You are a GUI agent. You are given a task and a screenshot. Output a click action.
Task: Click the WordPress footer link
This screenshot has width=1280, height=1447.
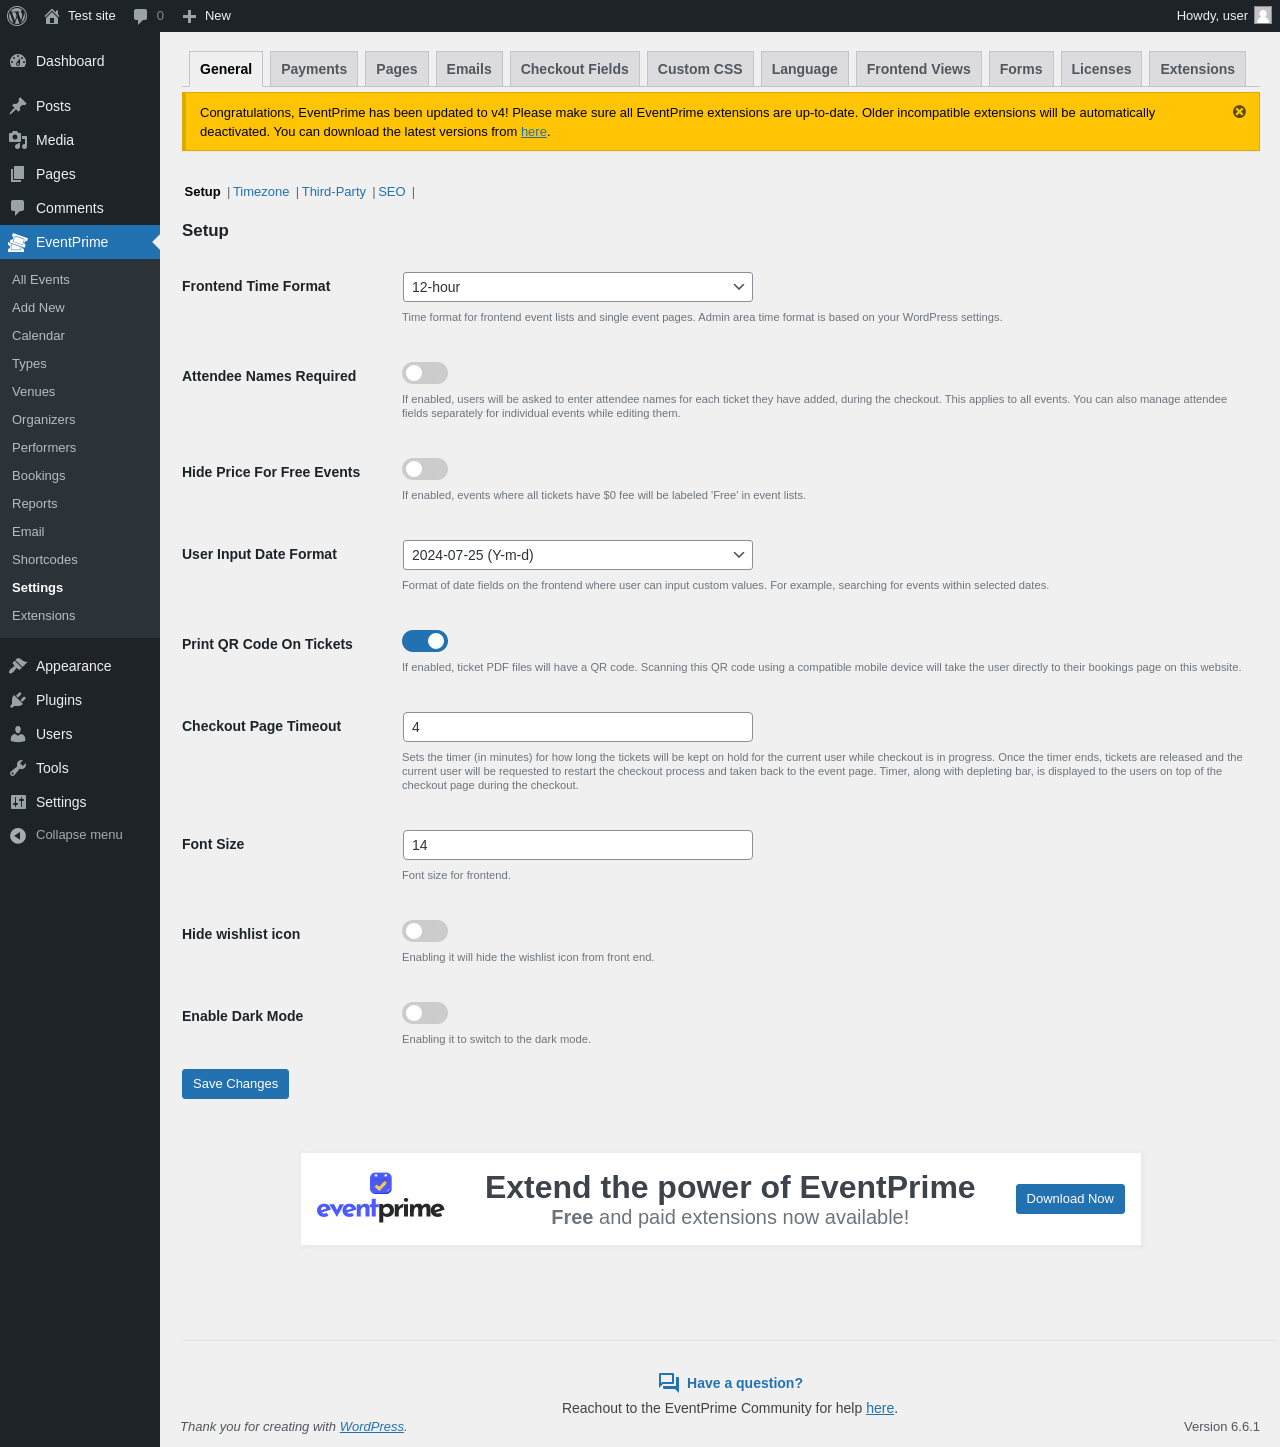(372, 1427)
